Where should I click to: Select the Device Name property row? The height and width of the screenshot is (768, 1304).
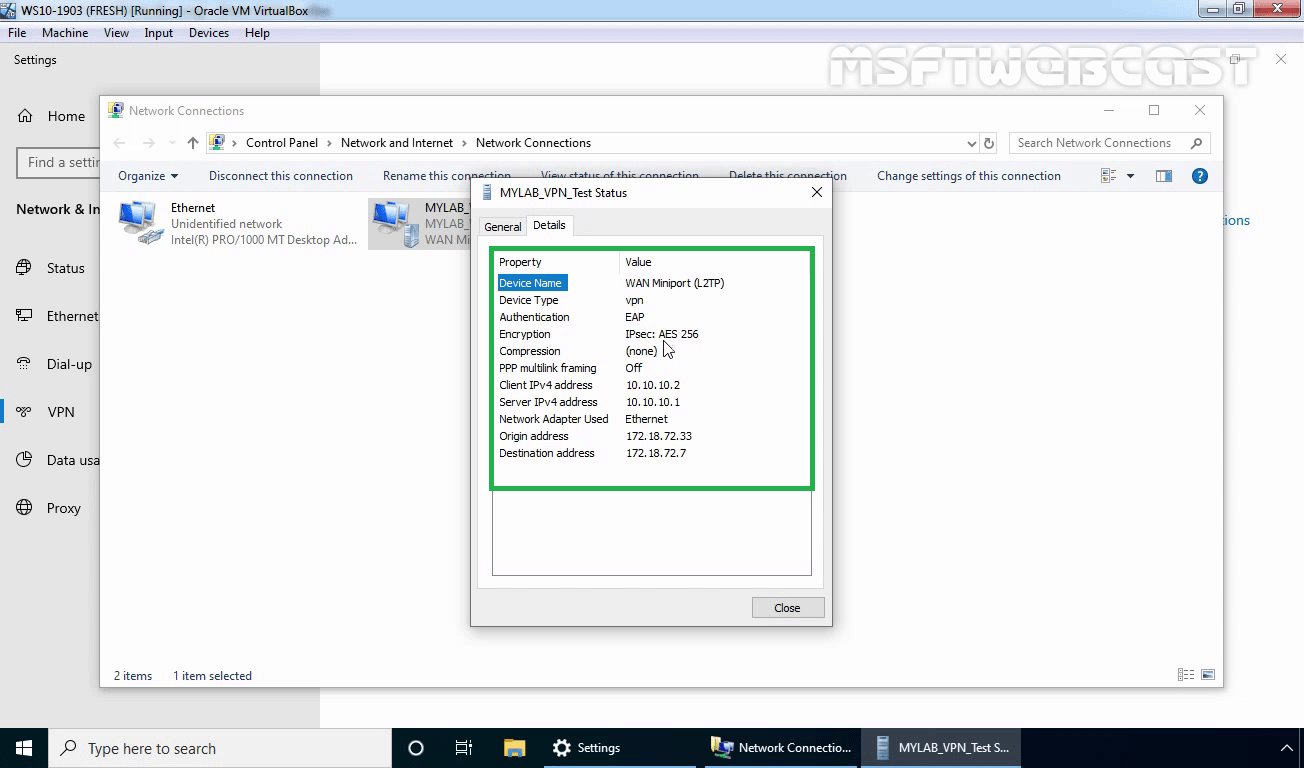pos(531,283)
